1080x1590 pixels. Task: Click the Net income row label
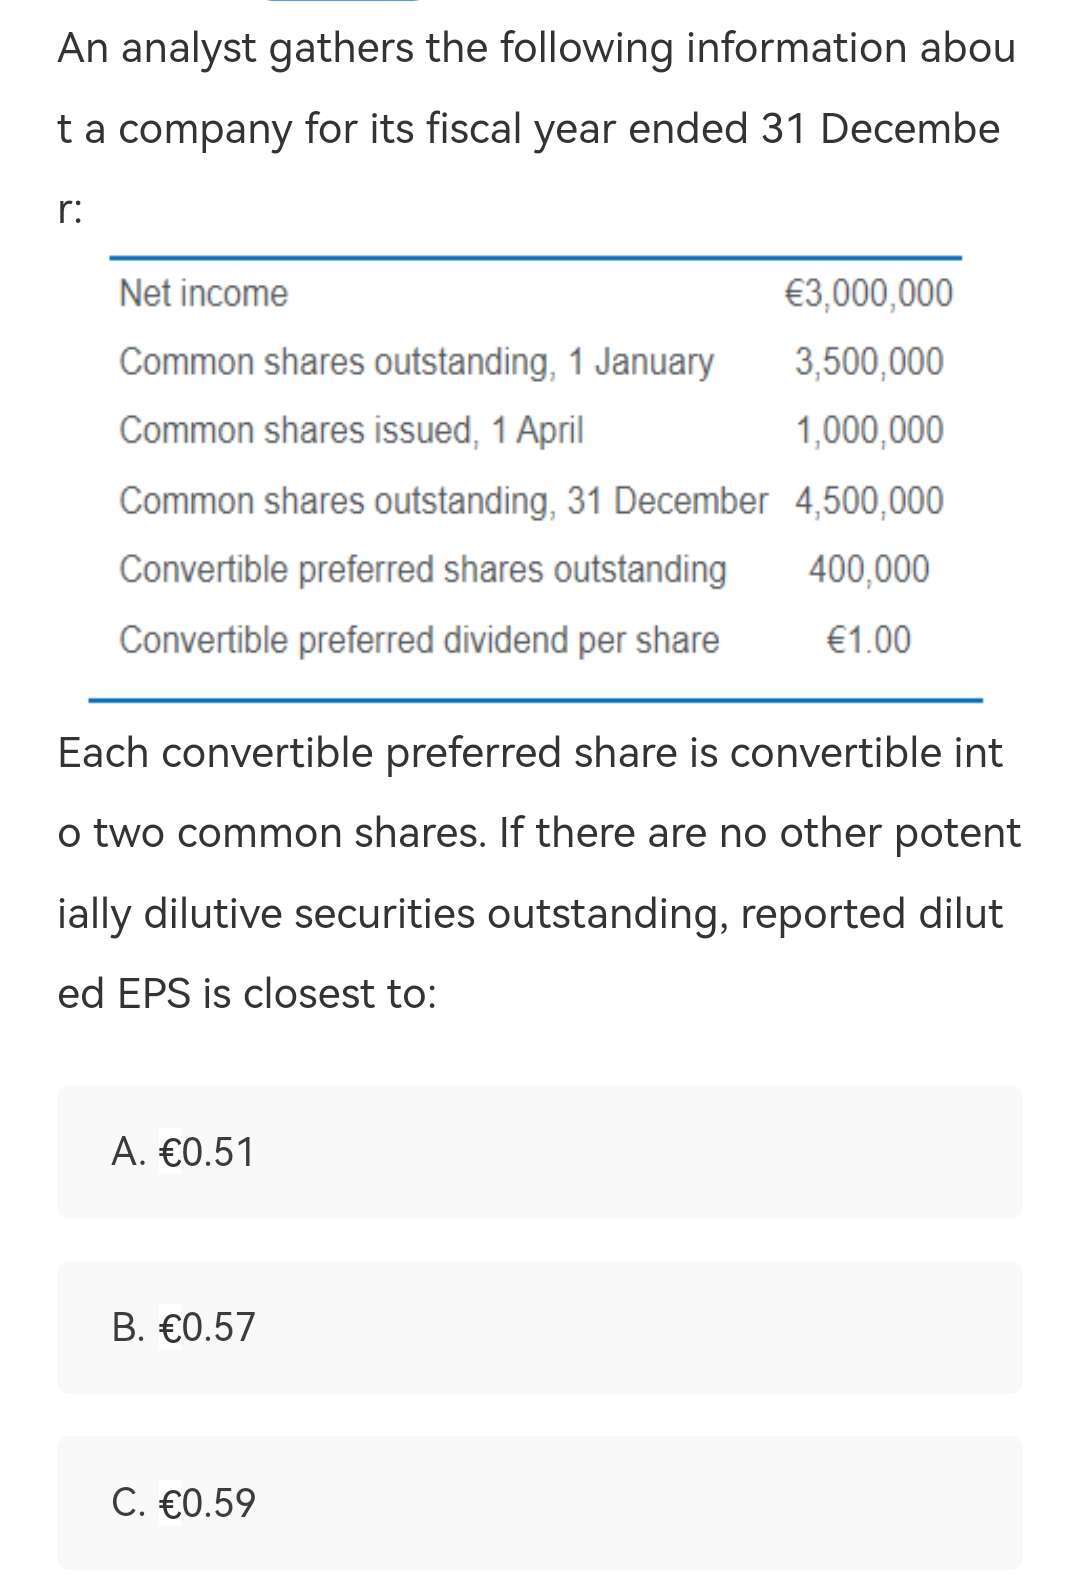[x=203, y=294]
